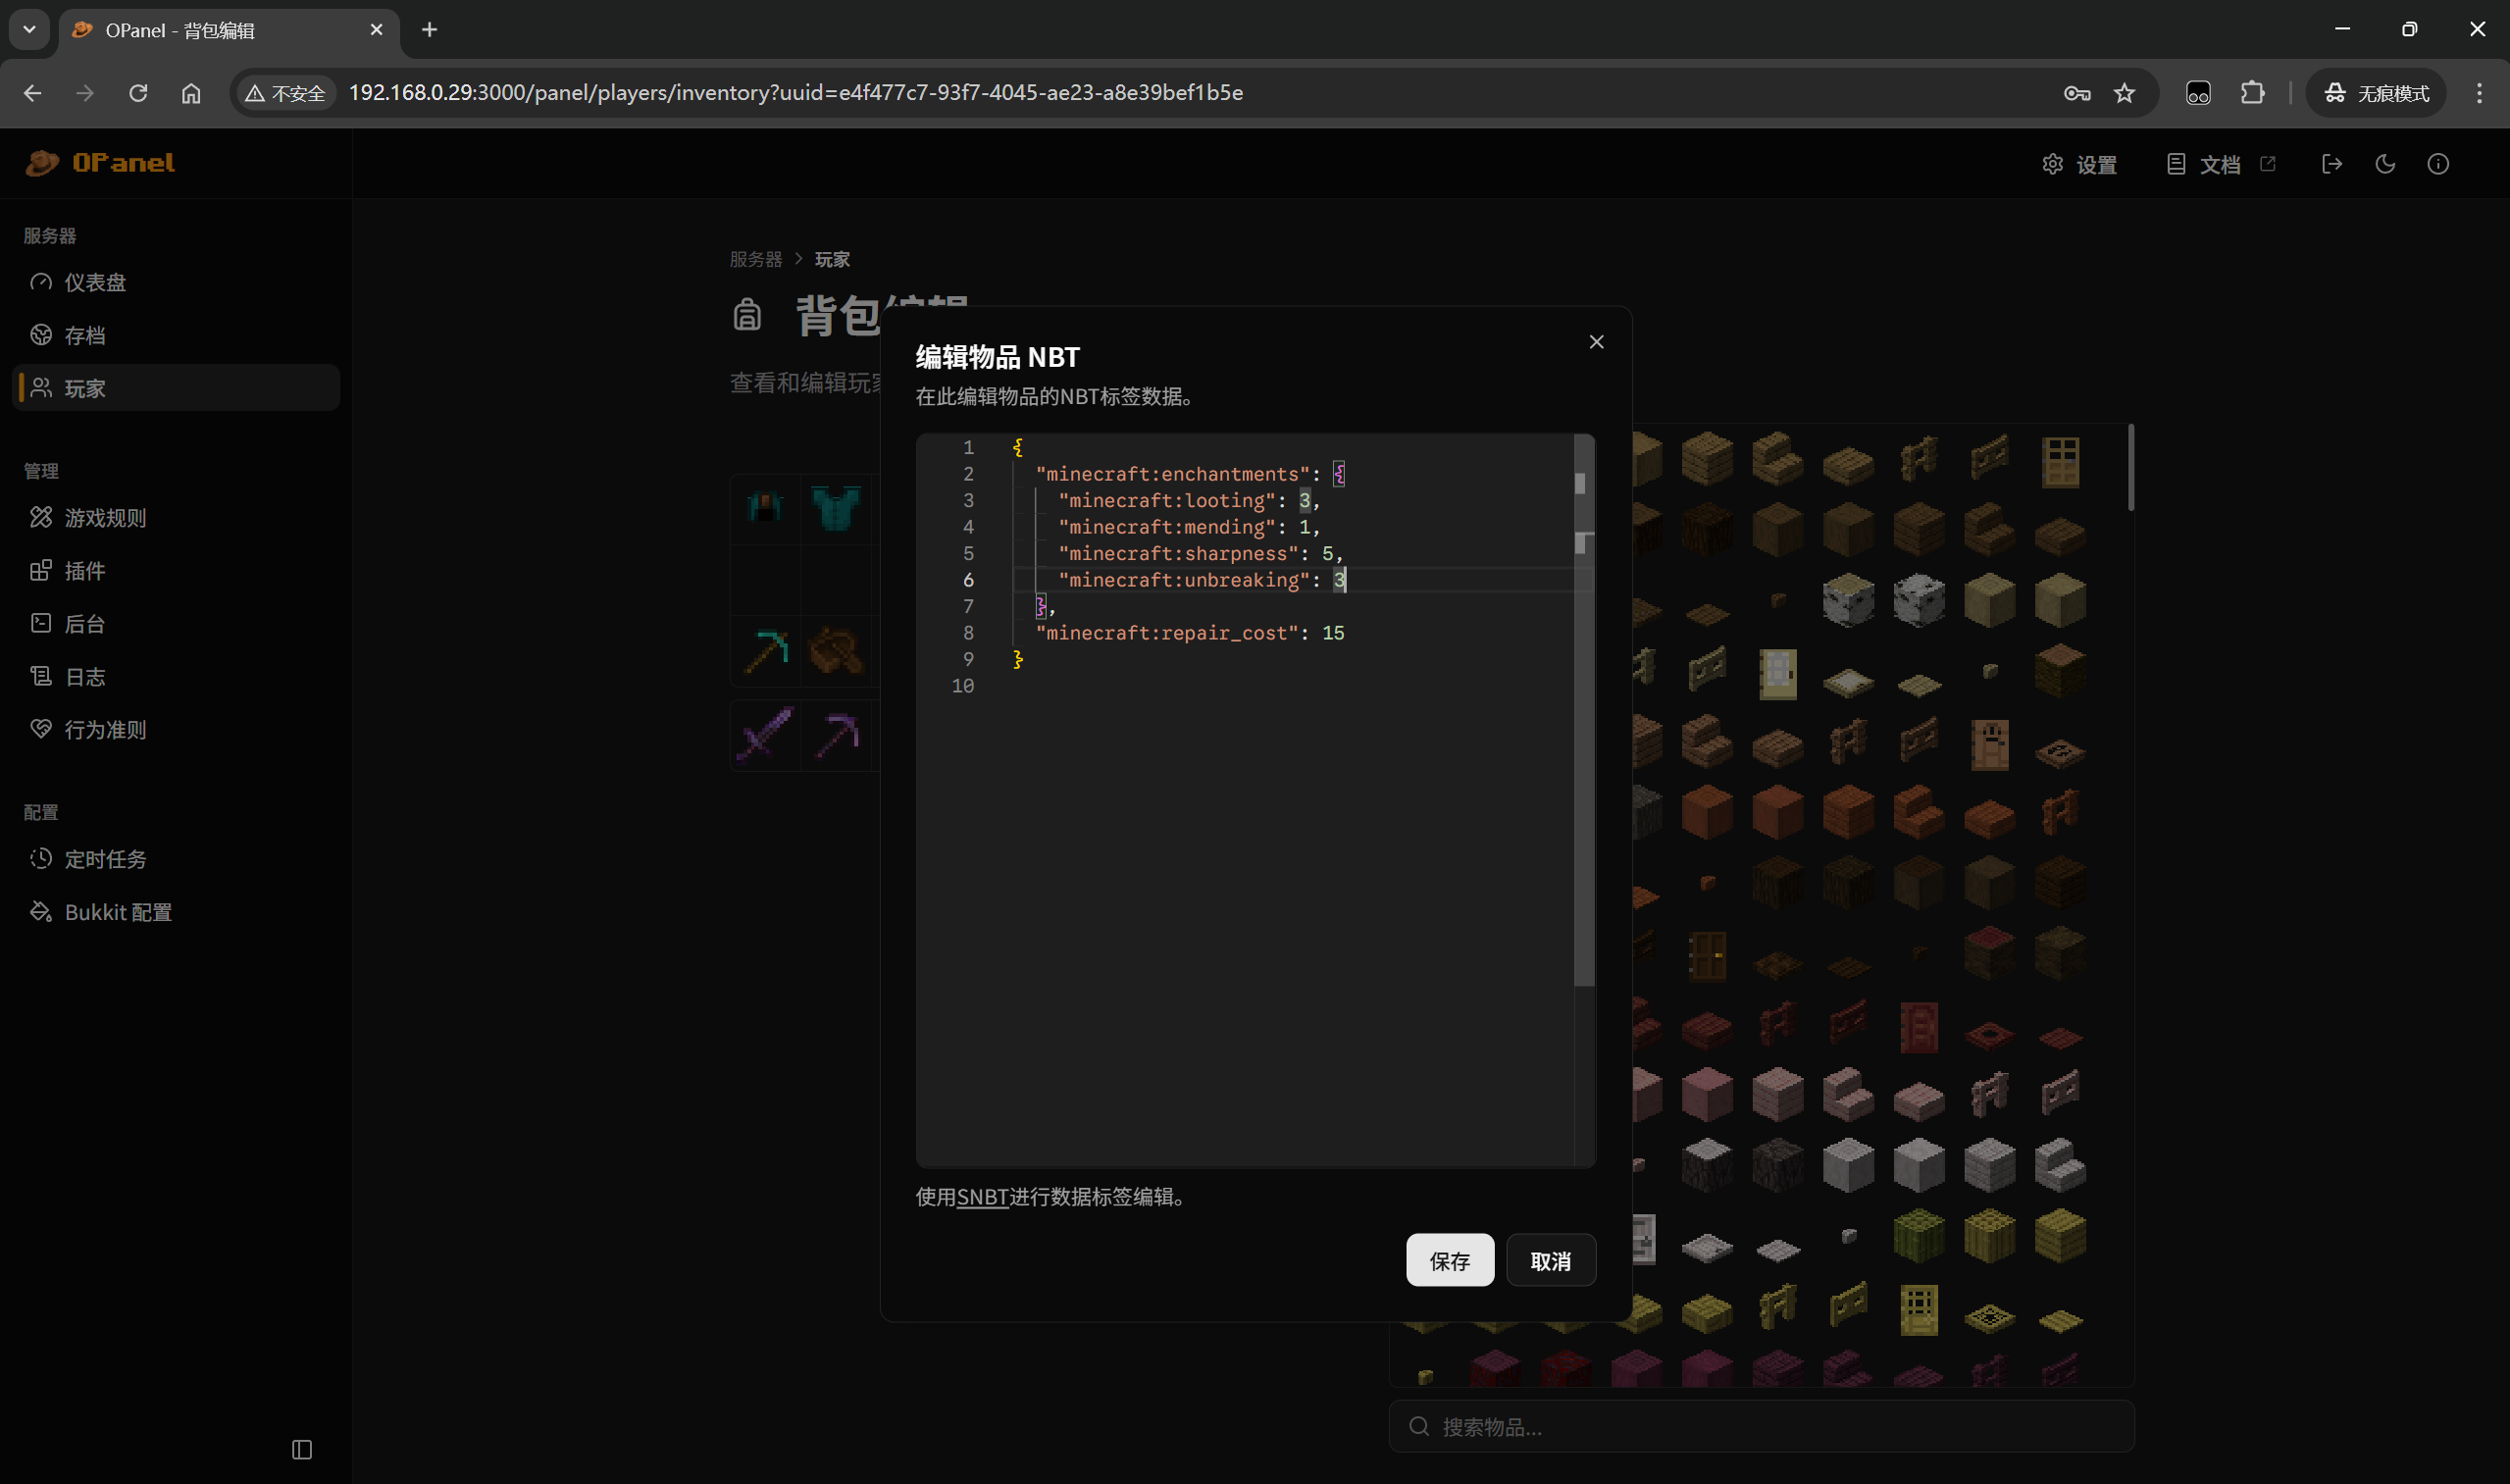Close the 编辑物品 NBT dialog
Screen dimensions: 2510x1484
1596,342
